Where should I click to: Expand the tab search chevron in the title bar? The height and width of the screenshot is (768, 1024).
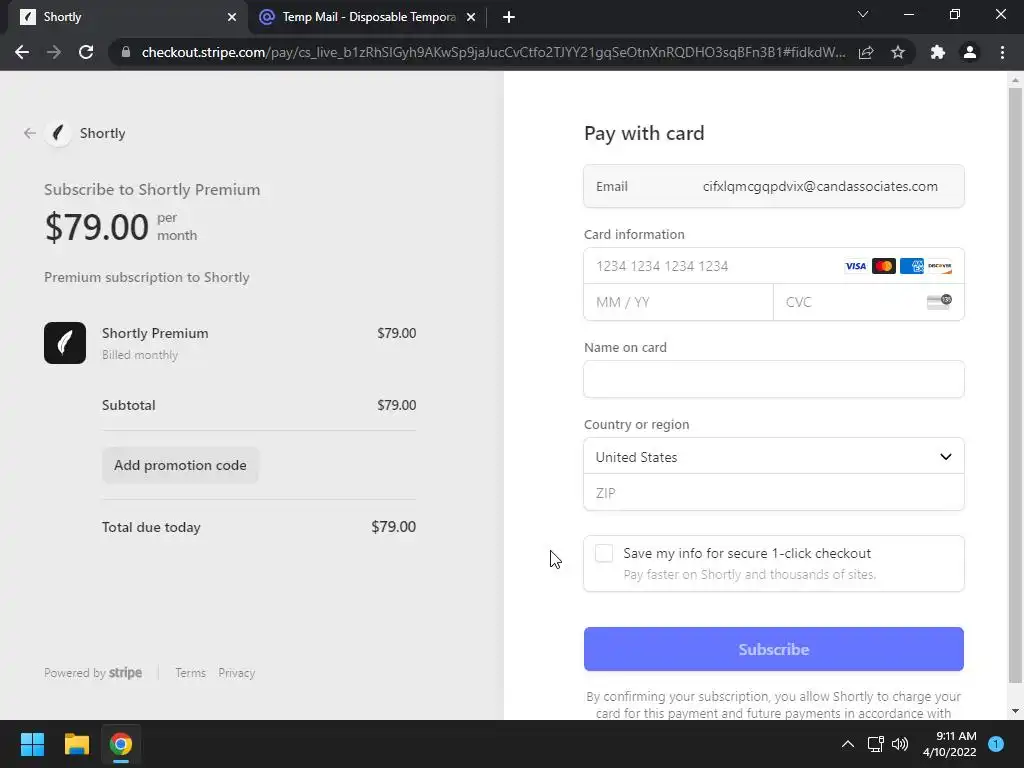[x=863, y=15]
